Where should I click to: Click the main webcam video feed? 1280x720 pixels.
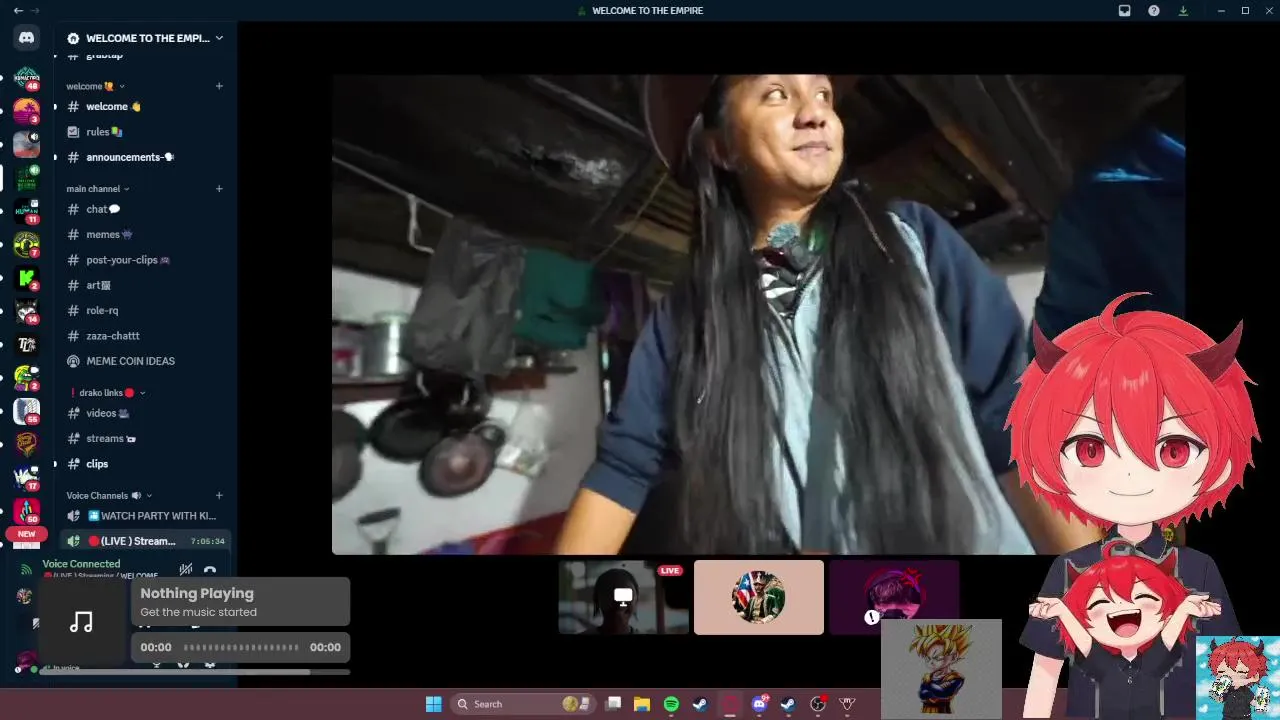pyautogui.click(x=758, y=314)
